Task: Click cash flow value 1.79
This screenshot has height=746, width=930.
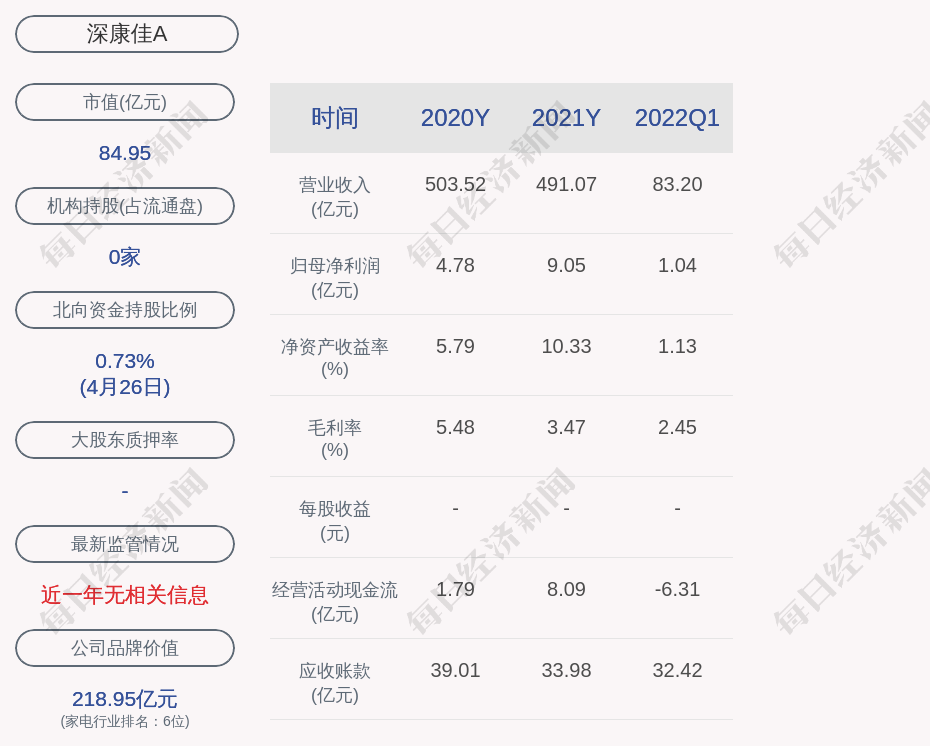Action: [x=455, y=589]
